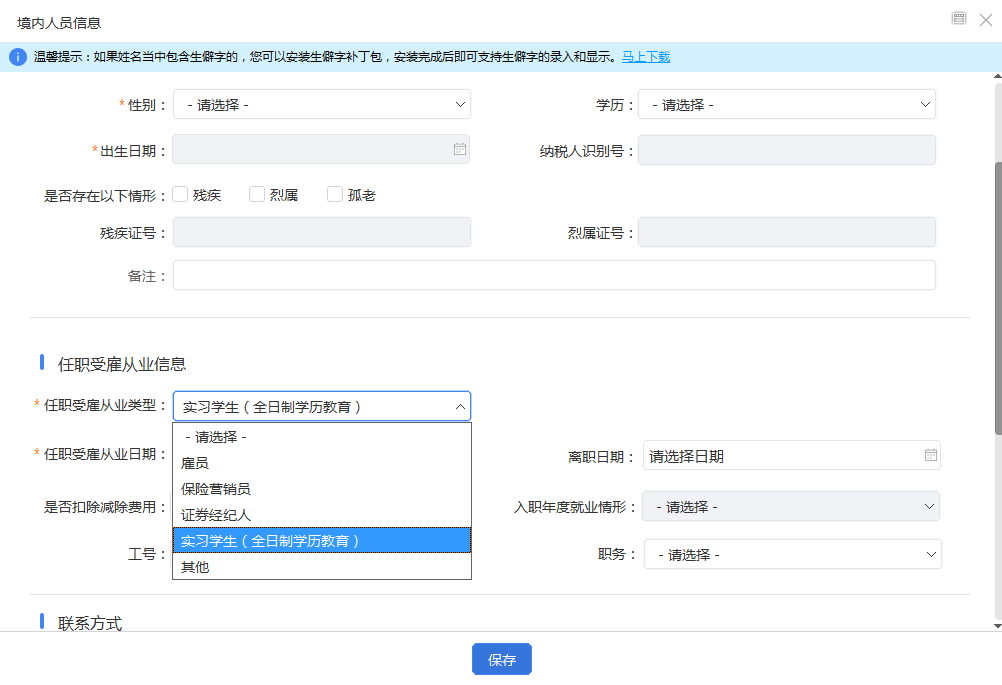
Task: Enable the 残疾 checkbox
Action: (x=180, y=193)
